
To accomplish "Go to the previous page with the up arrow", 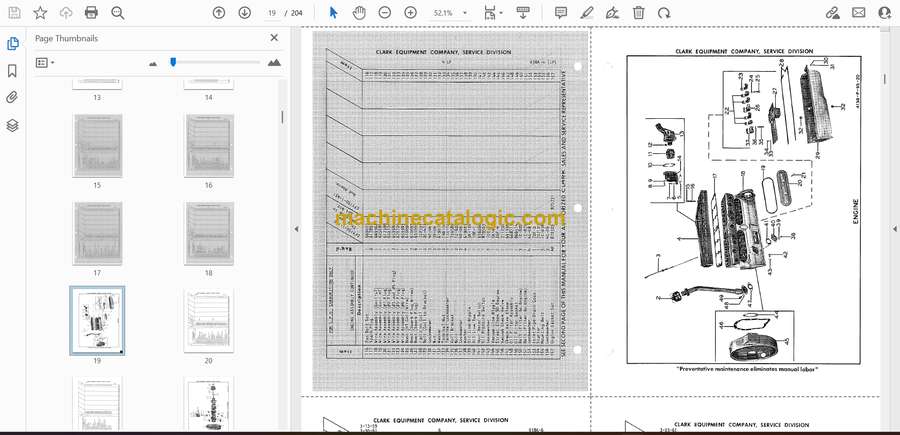I will 219,13.
